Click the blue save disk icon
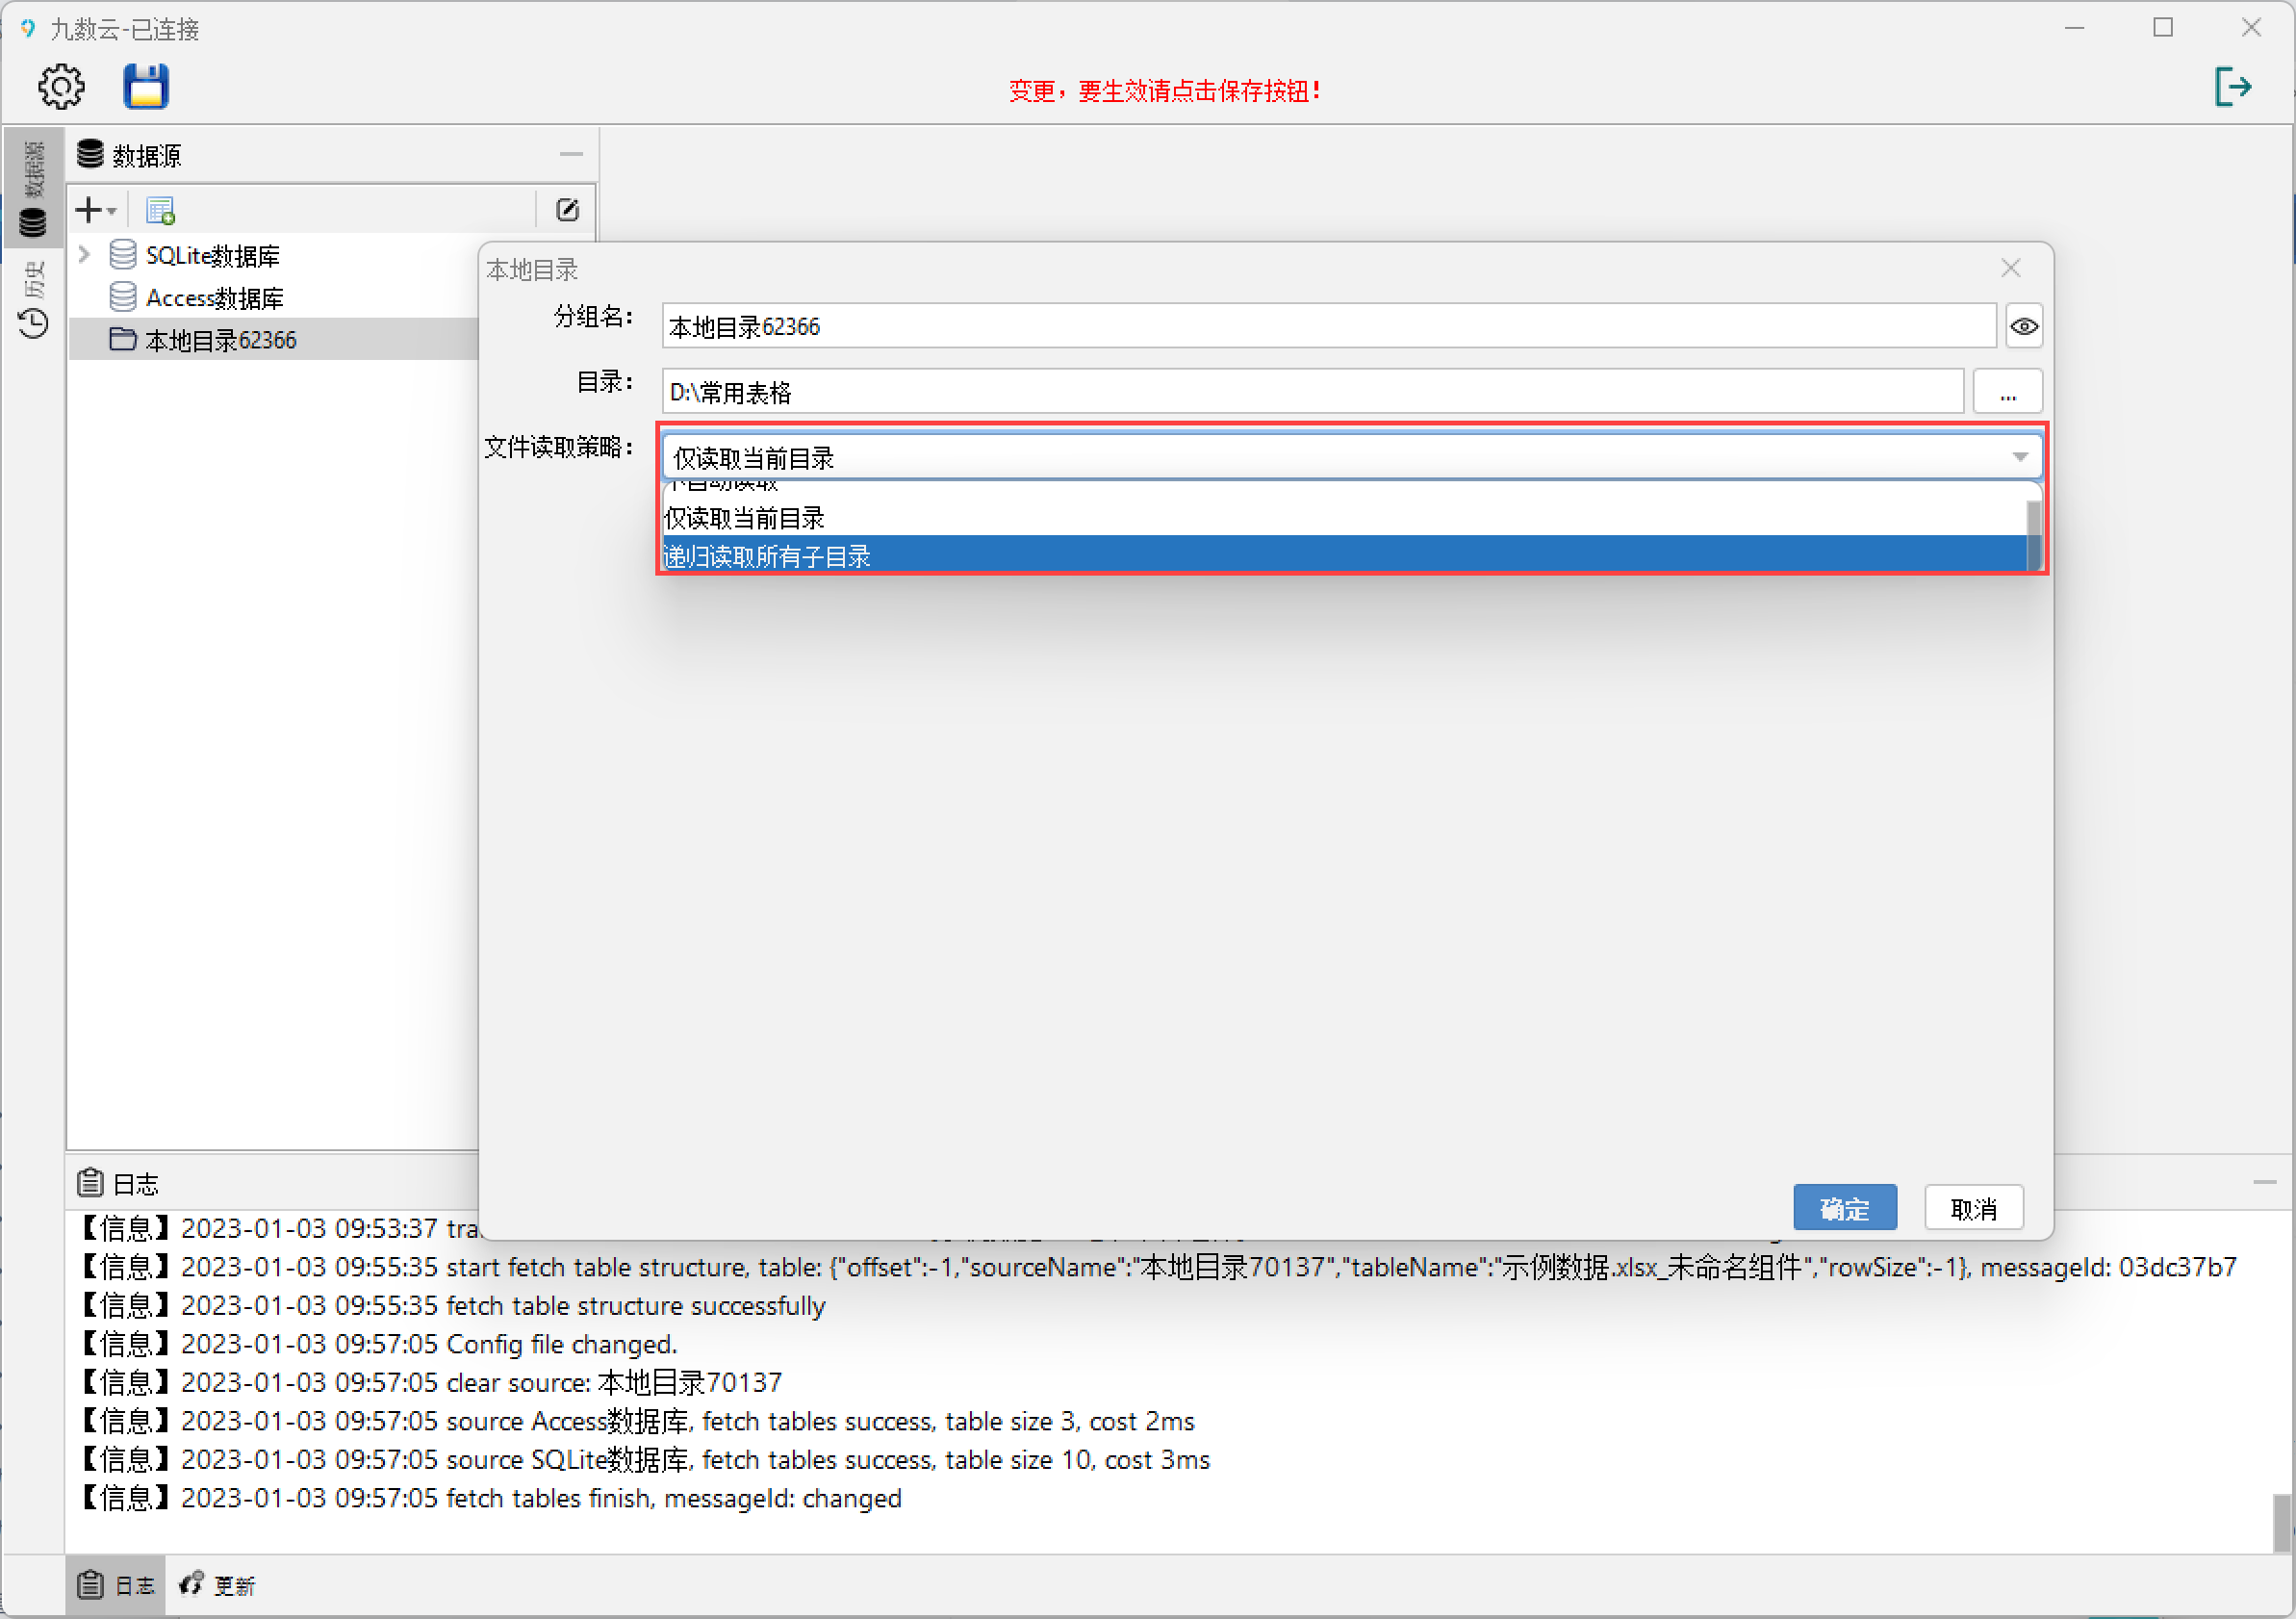 click(x=146, y=87)
